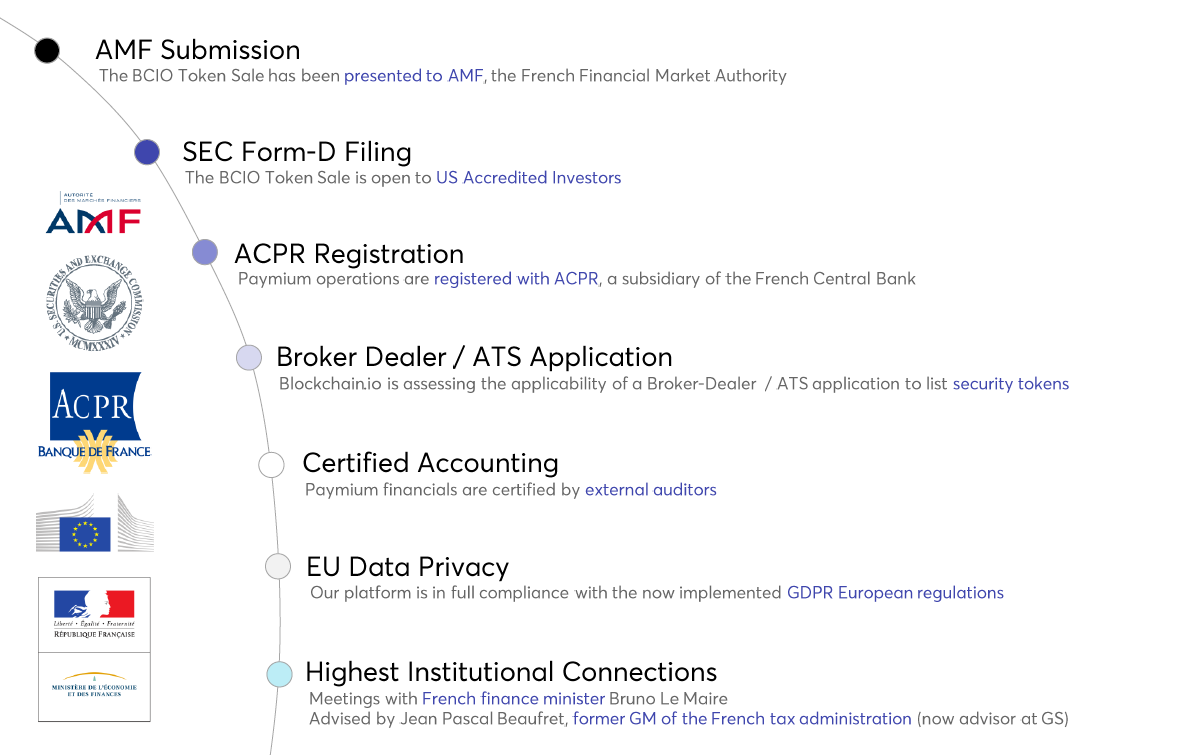The image size is (1180, 755).
Task: Click the AMF logo
Action: pyautogui.click(x=94, y=214)
